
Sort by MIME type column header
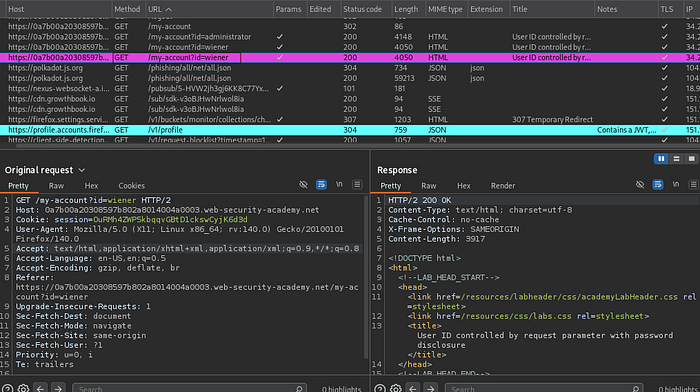(x=445, y=9)
